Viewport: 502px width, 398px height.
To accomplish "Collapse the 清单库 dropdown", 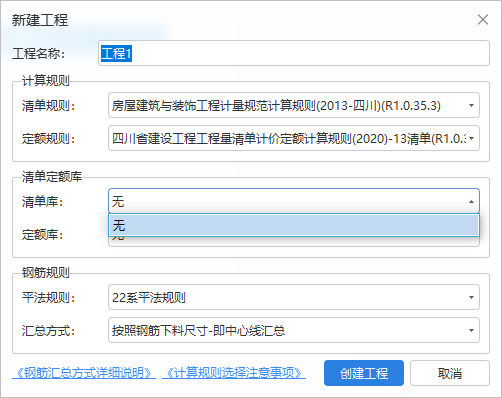I will (x=294, y=201).
